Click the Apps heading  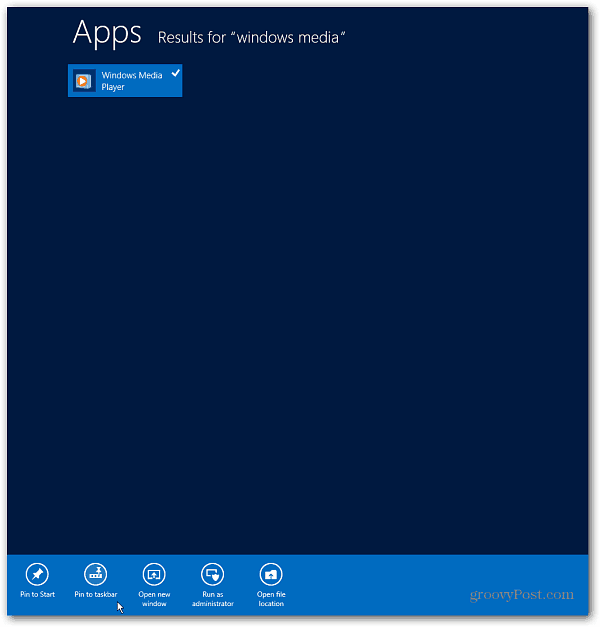(107, 34)
